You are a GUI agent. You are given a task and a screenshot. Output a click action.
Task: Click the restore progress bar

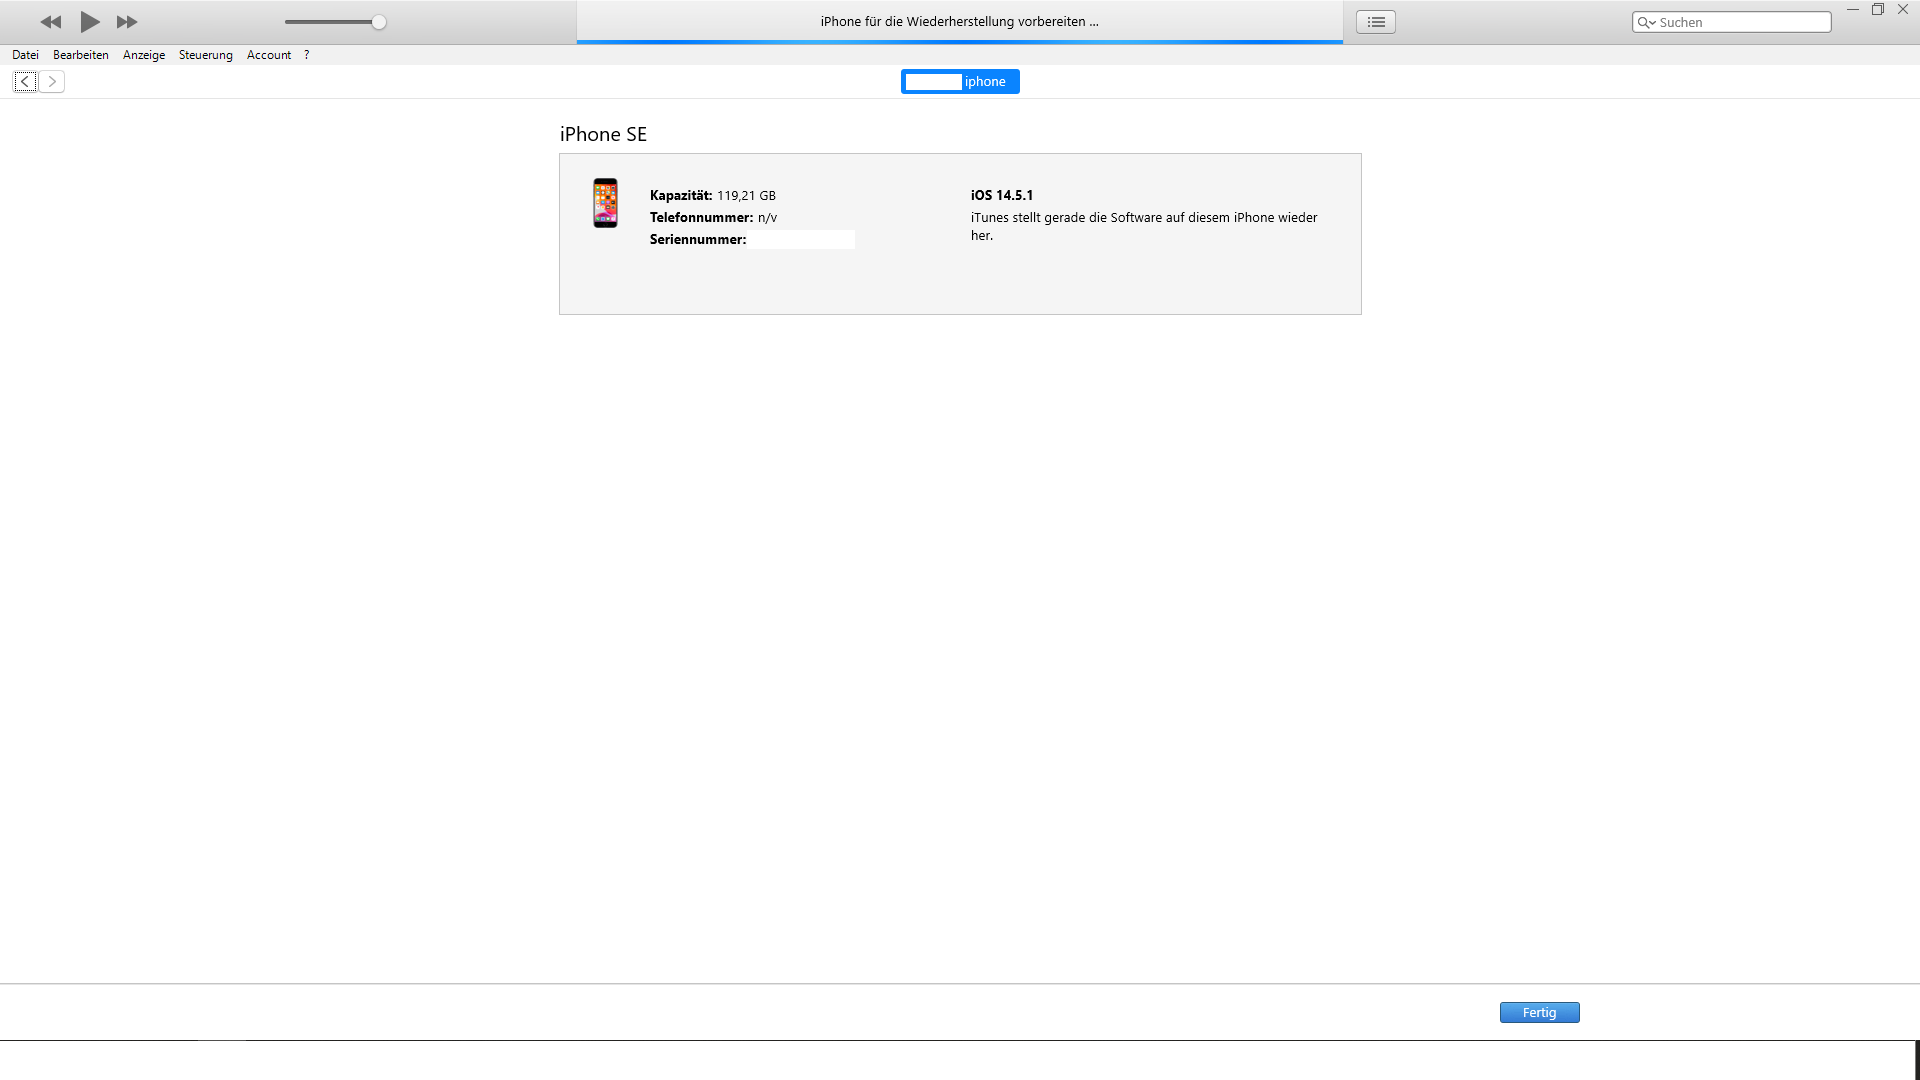click(960, 42)
